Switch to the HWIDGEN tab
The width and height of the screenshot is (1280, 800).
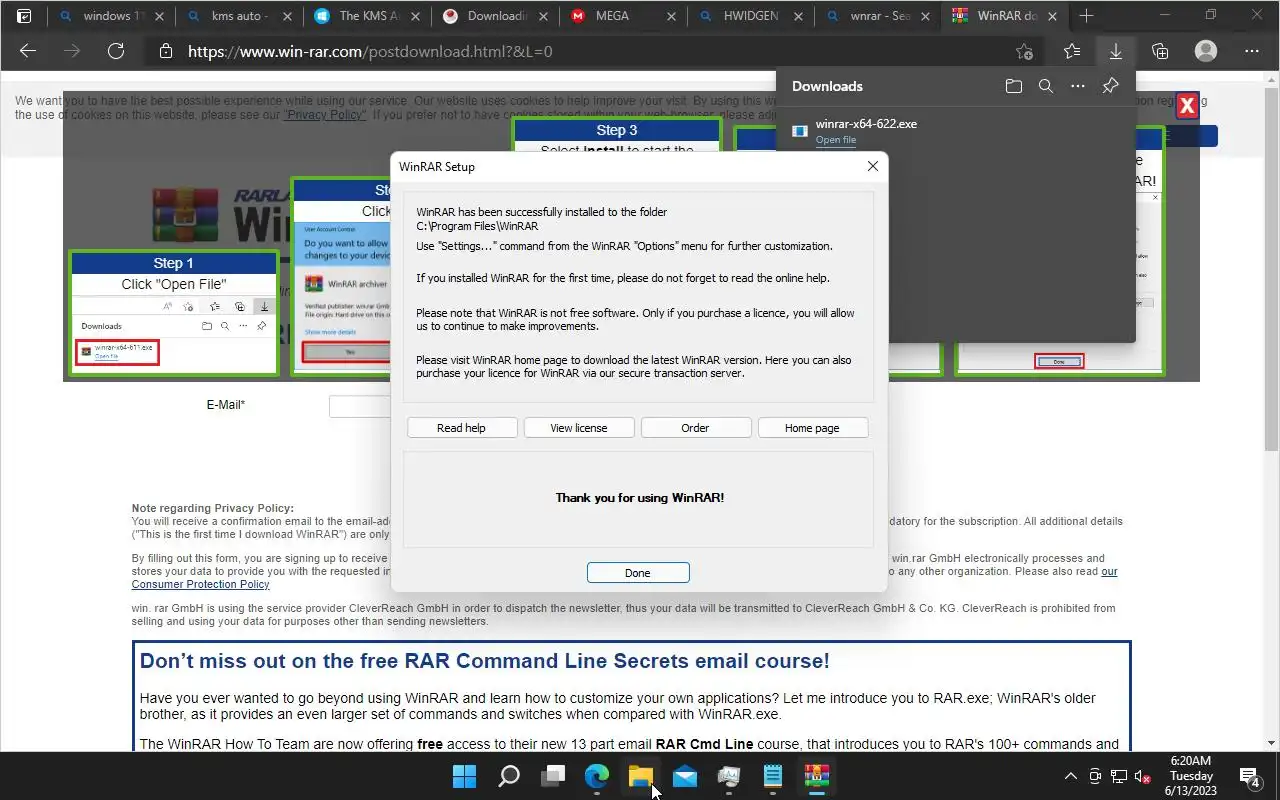coord(750,16)
